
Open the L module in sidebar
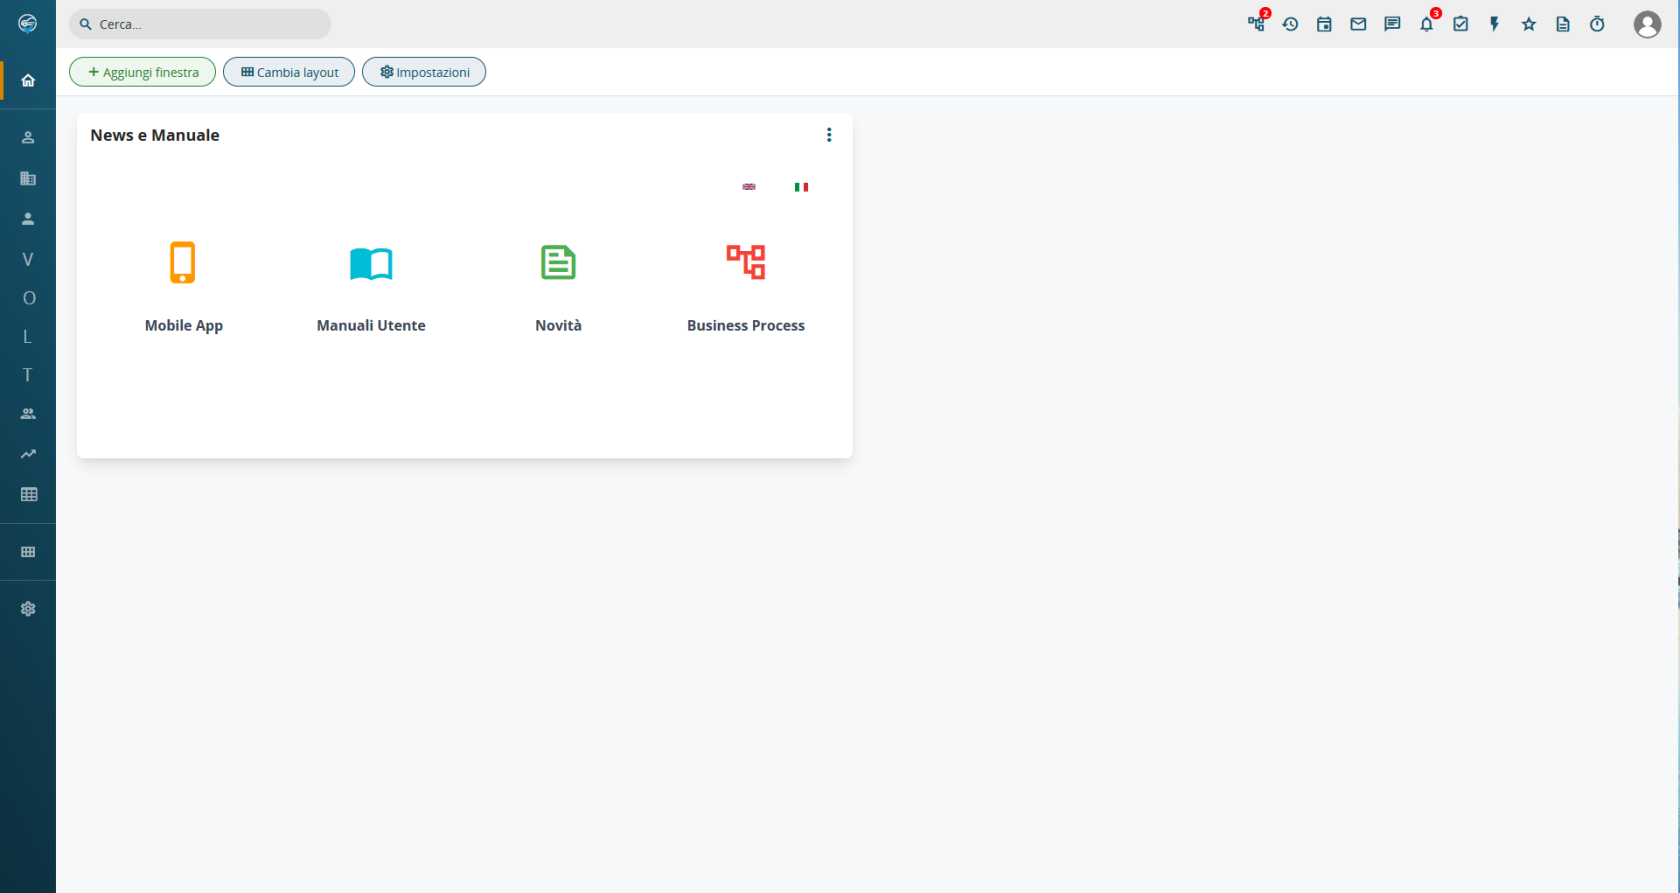[28, 337]
